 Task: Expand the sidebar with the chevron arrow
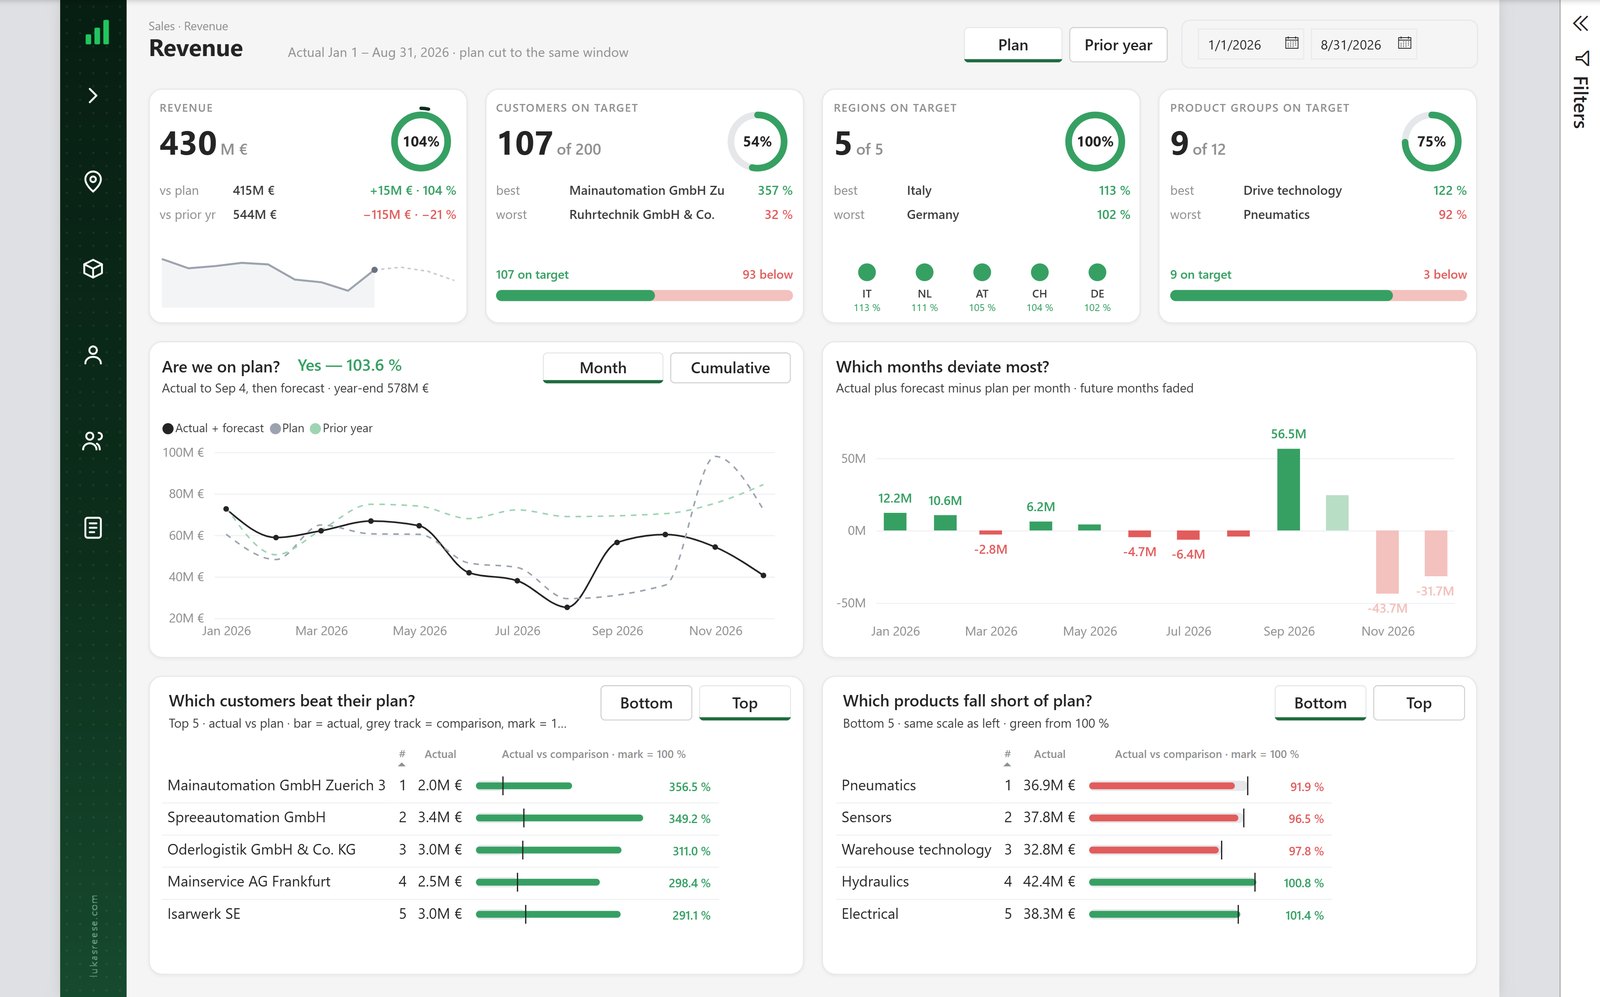(x=93, y=96)
